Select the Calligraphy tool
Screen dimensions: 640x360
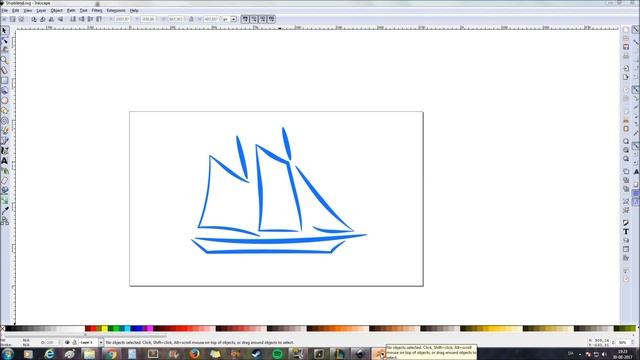click(x=4, y=151)
